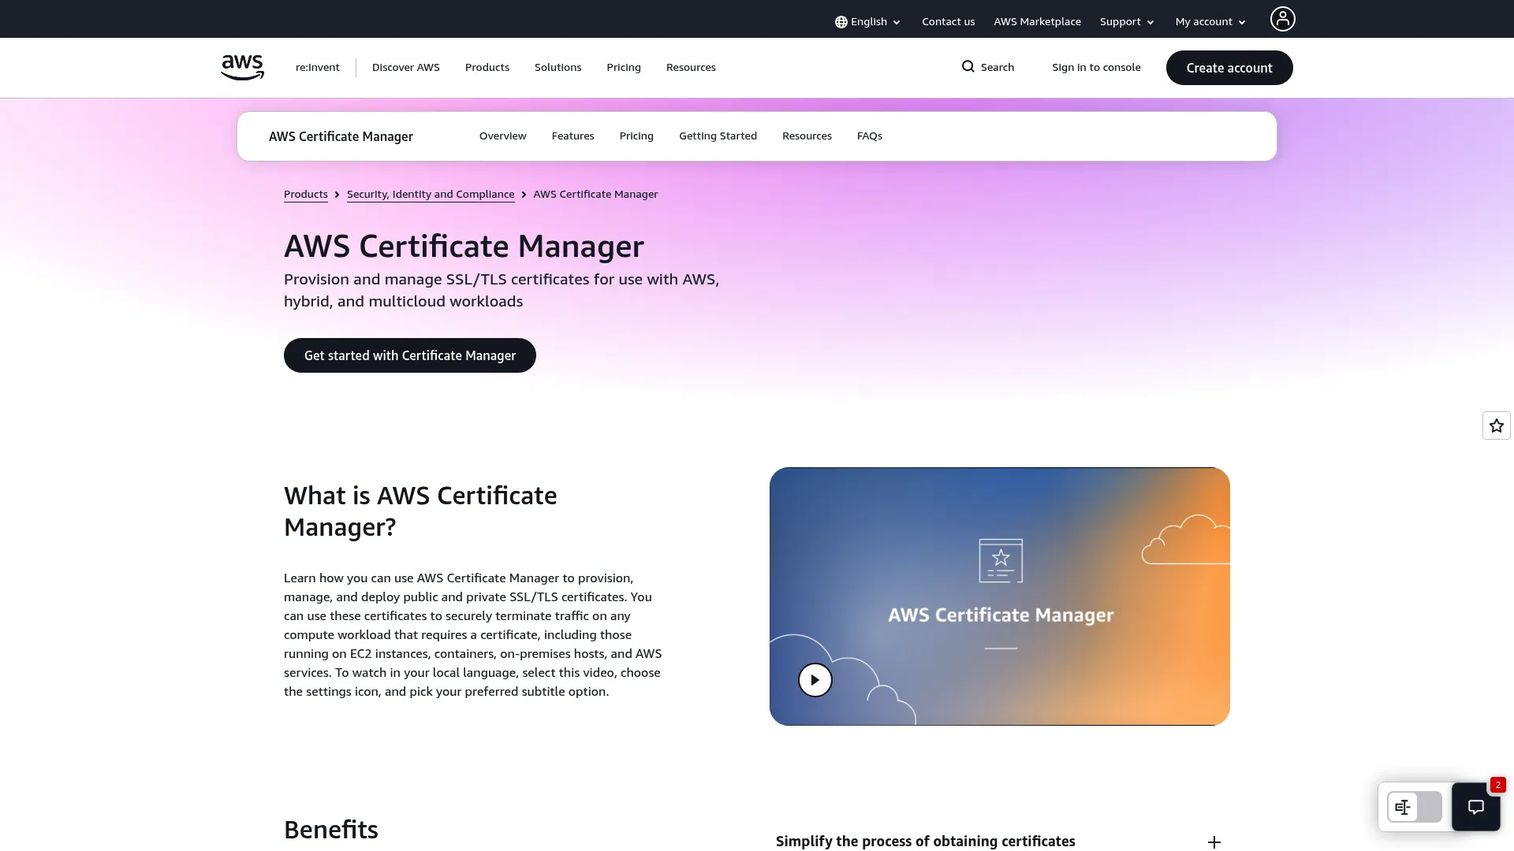Click the star feedback icon
1514x851 pixels.
tap(1496, 426)
